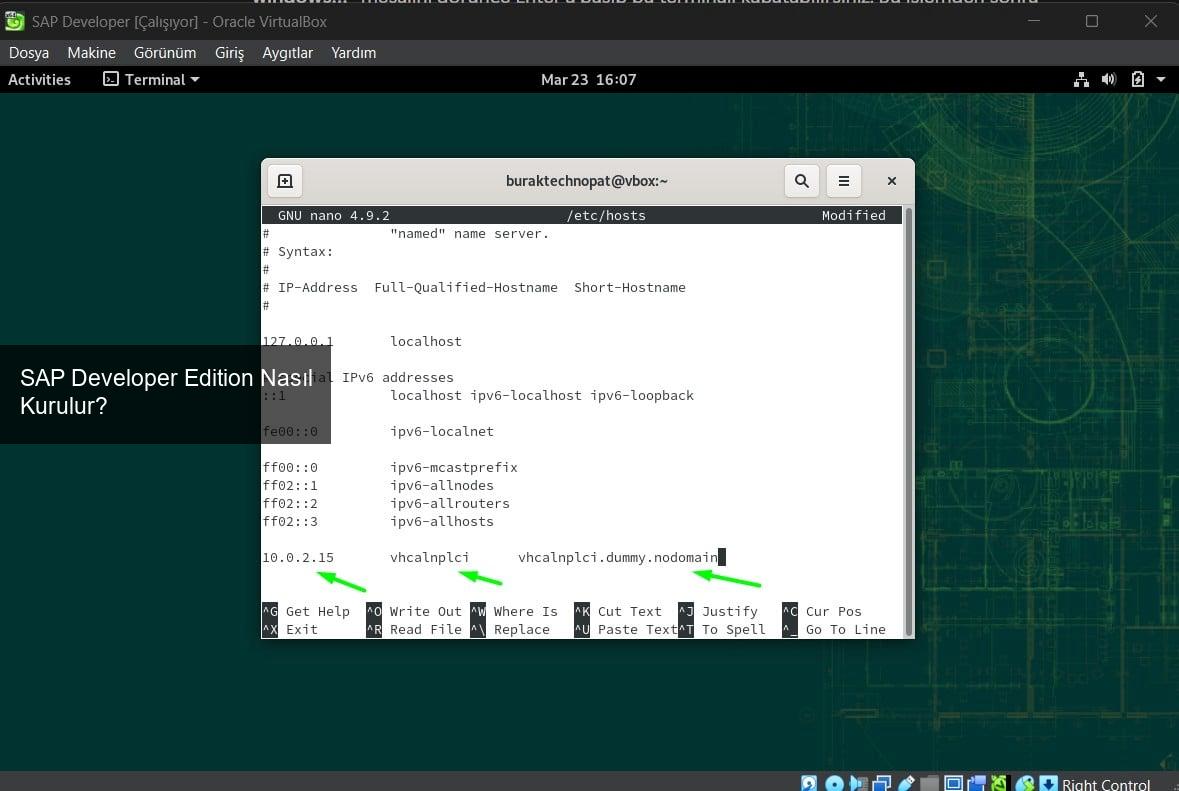Viewport: 1179px width, 791px height.
Task: Click VirtualBox optical disc status icon
Action: point(833,783)
